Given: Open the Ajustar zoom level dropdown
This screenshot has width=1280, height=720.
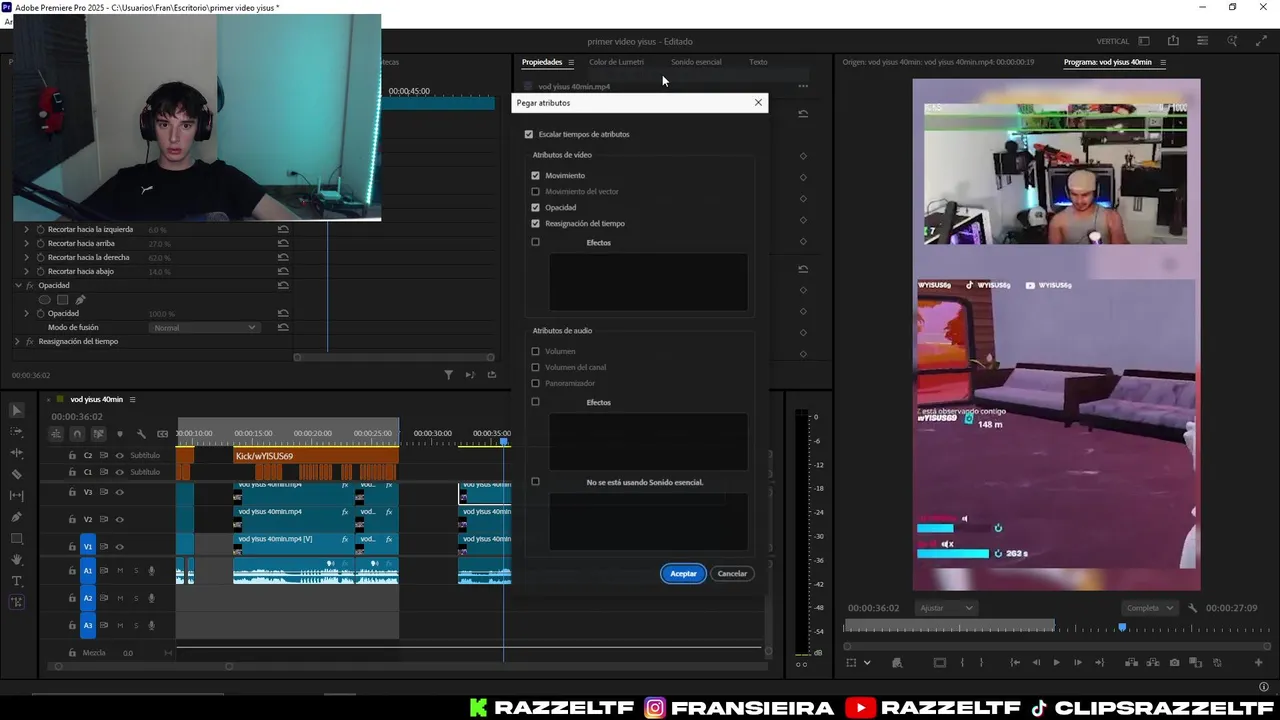Looking at the screenshot, I should click(945, 608).
